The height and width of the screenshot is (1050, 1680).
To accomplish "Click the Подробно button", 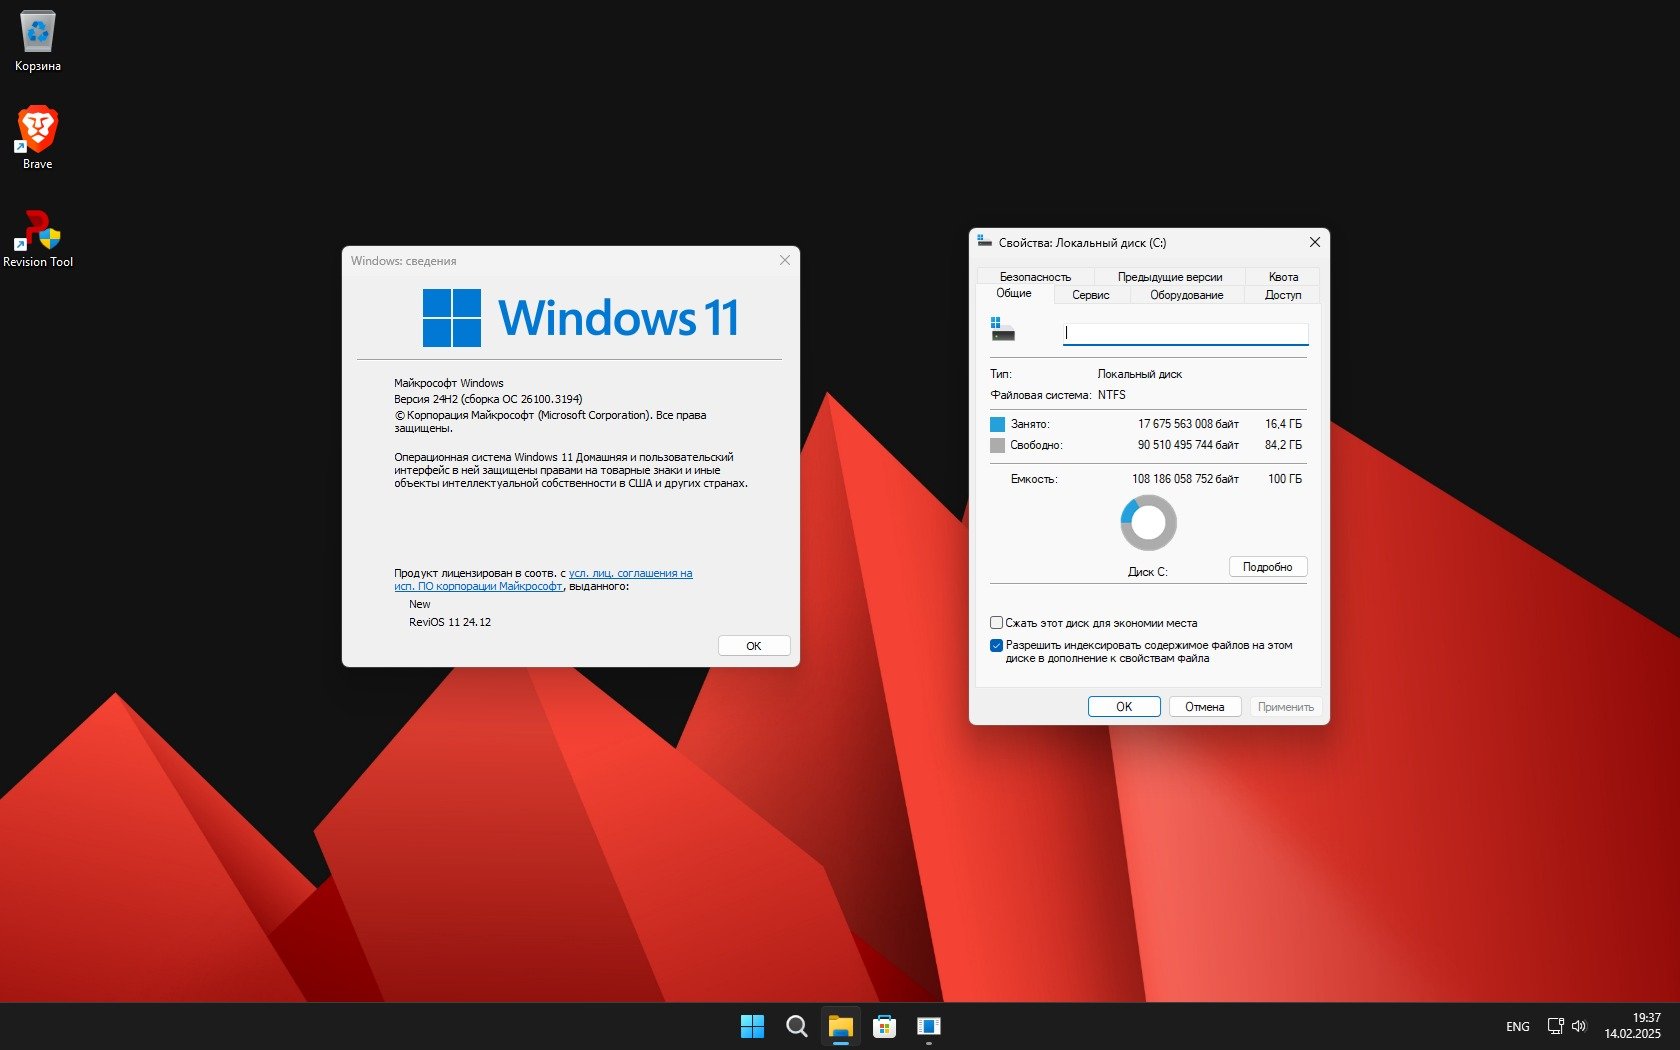I will (1267, 567).
